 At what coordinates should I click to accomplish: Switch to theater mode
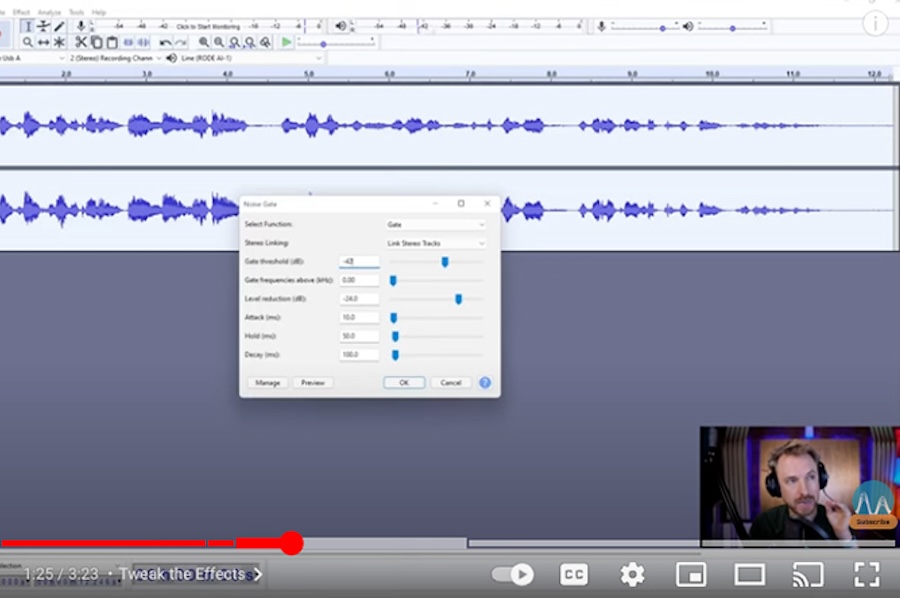point(750,574)
